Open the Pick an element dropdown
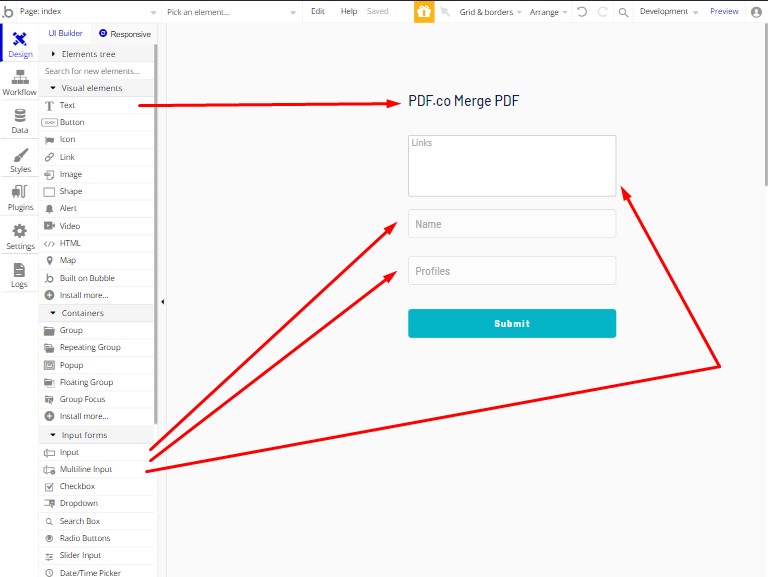The image size is (768, 577). pyautogui.click(x=231, y=12)
